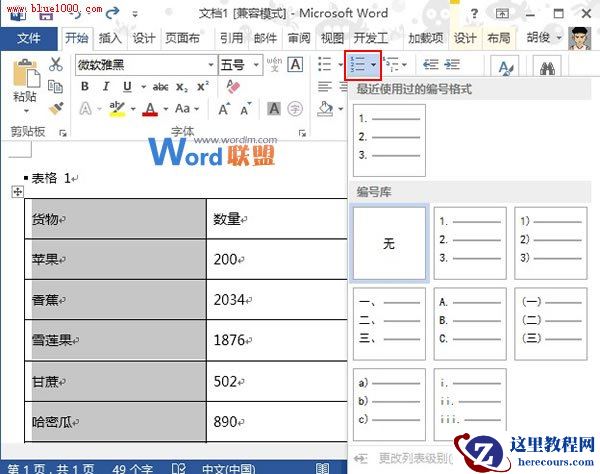Click the character border A icon
600x474 pixels.
click(x=295, y=64)
